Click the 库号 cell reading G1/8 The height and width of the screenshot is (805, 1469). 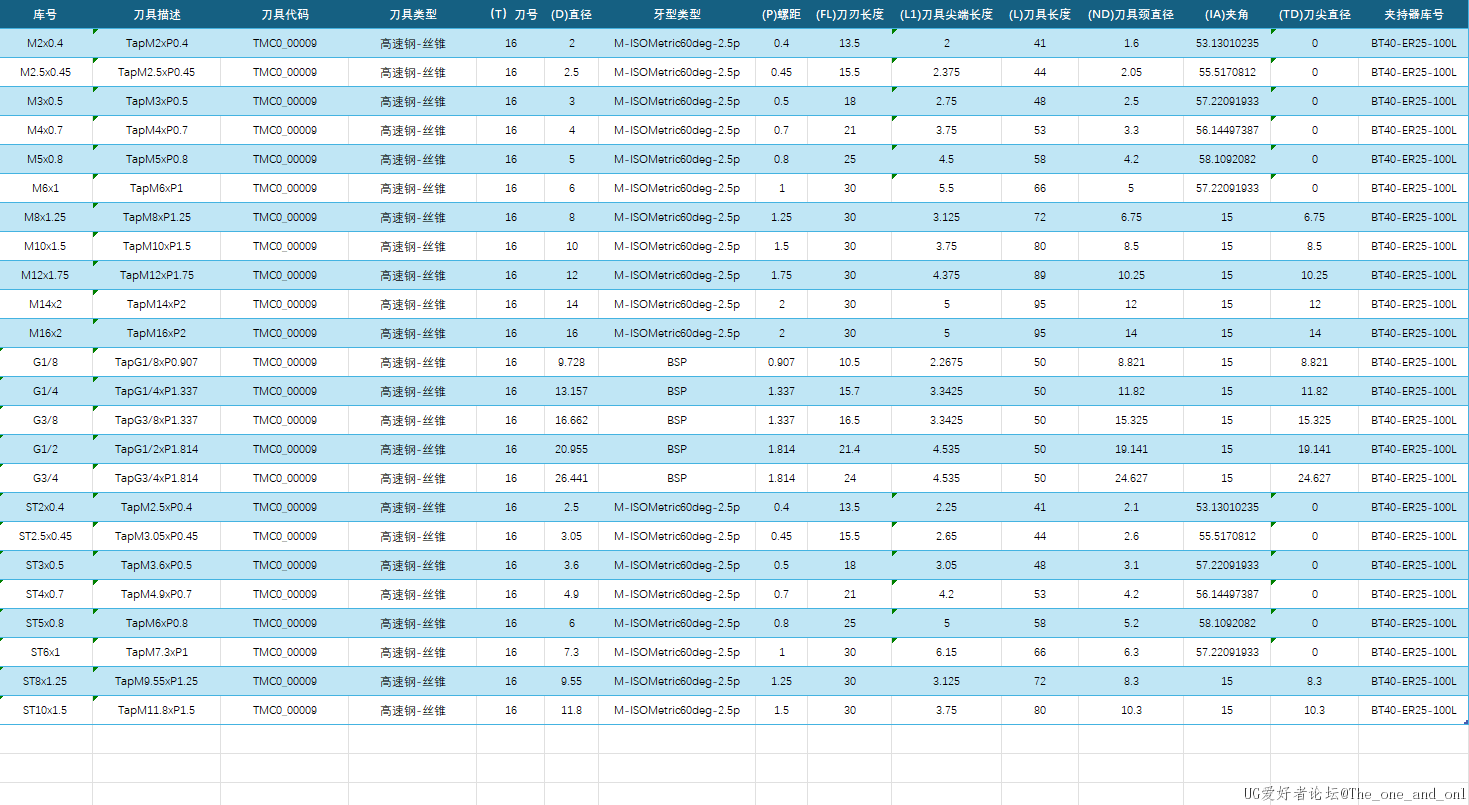[x=46, y=362]
